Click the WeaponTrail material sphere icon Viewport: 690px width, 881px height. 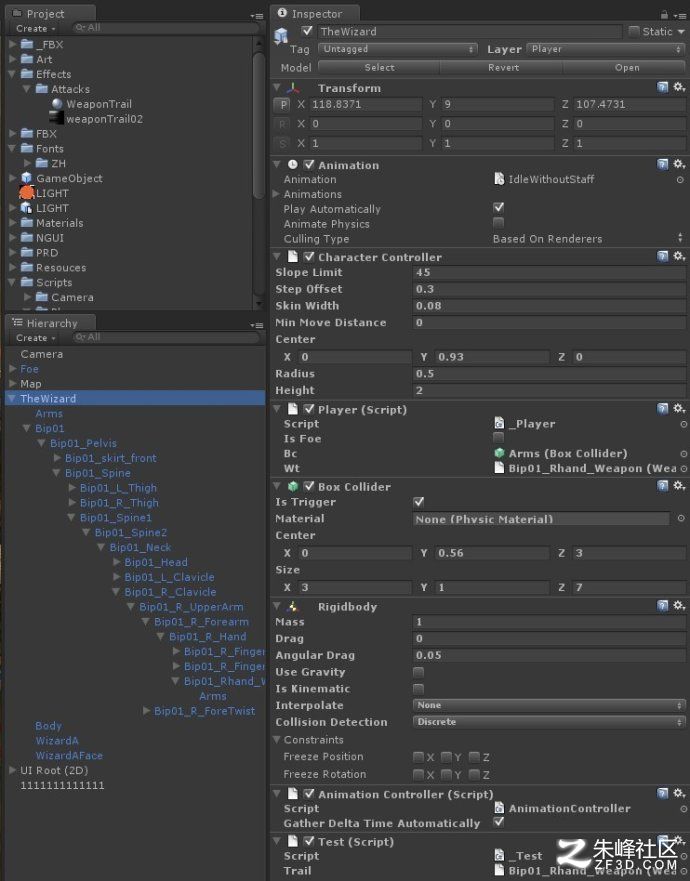[x=57, y=104]
